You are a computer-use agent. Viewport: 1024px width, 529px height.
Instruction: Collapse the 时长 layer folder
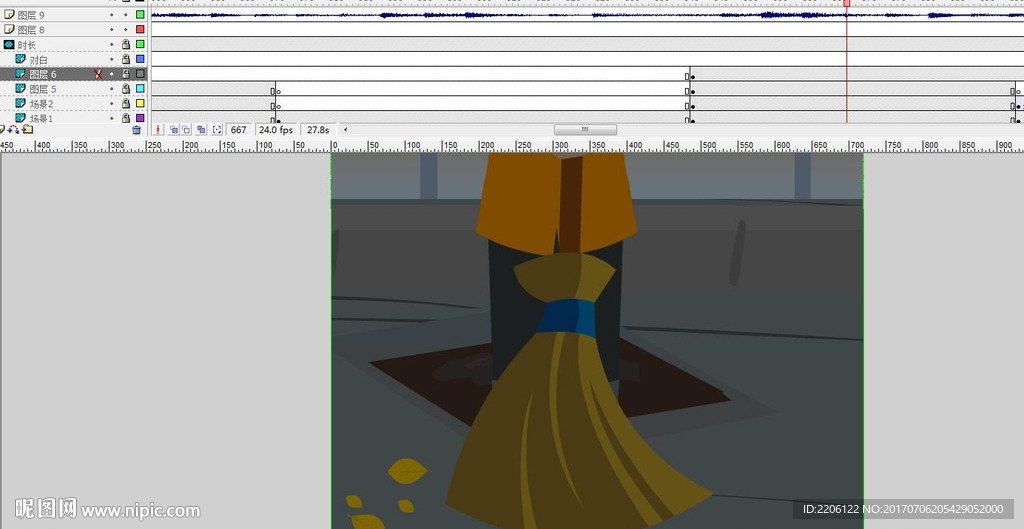9,45
